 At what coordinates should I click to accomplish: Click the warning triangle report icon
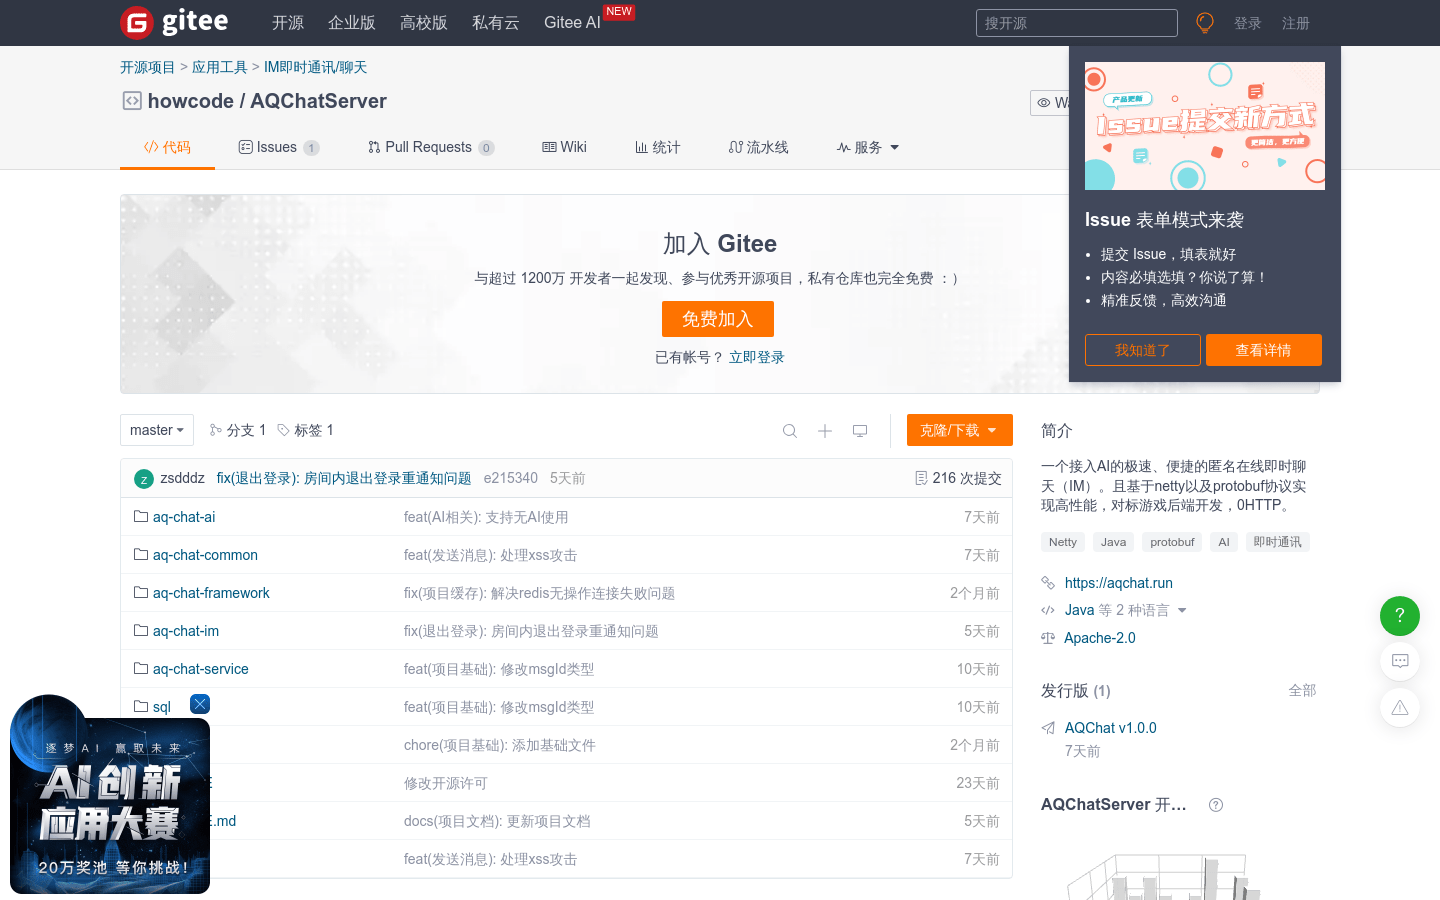click(x=1400, y=707)
